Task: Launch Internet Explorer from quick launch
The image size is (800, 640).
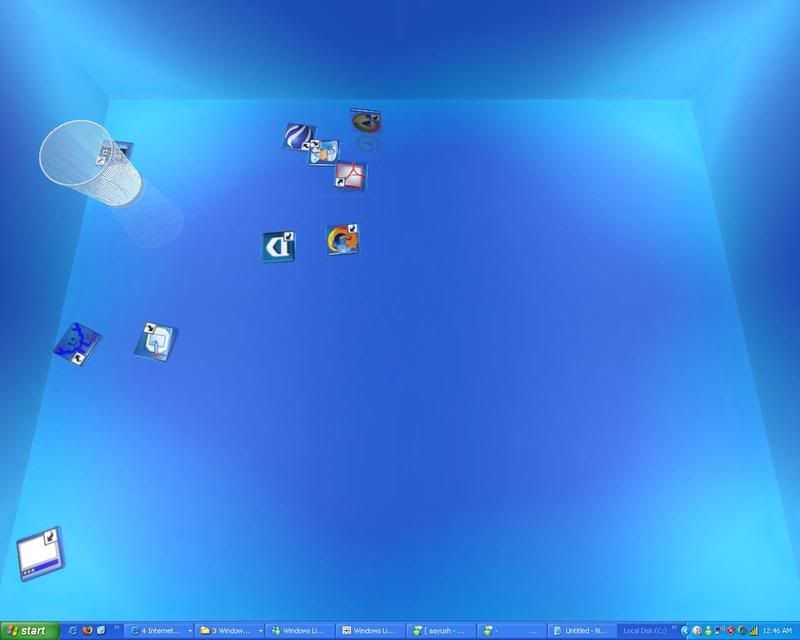Action: pyautogui.click(x=72, y=631)
